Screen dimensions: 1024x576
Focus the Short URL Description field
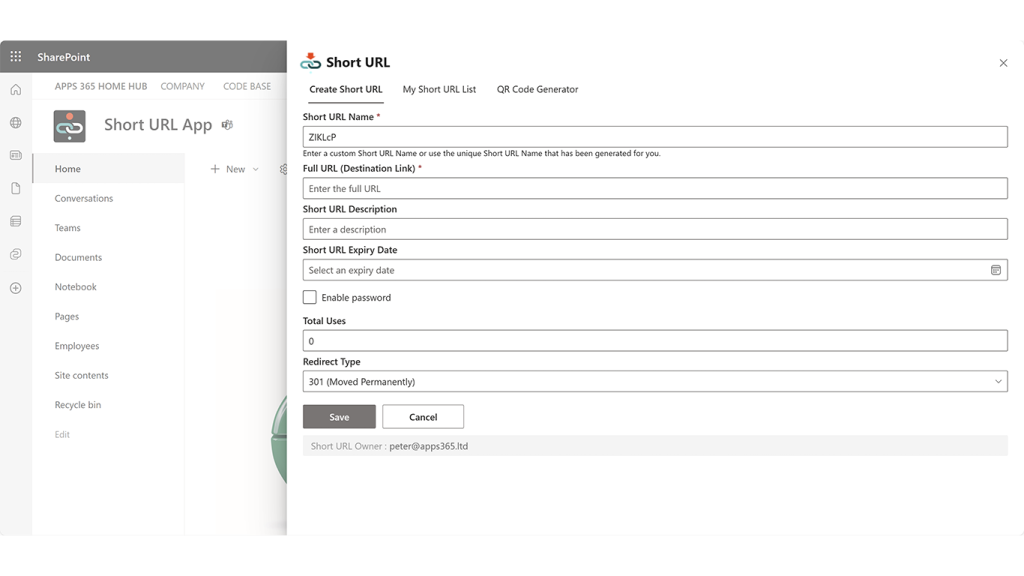655,229
